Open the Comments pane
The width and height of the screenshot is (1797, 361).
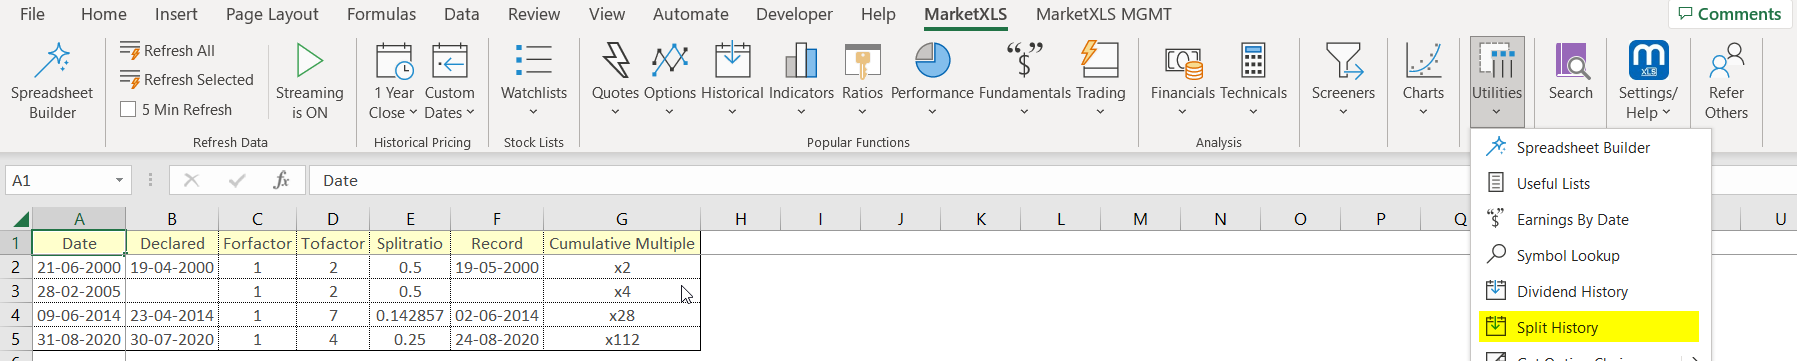[1731, 14]
